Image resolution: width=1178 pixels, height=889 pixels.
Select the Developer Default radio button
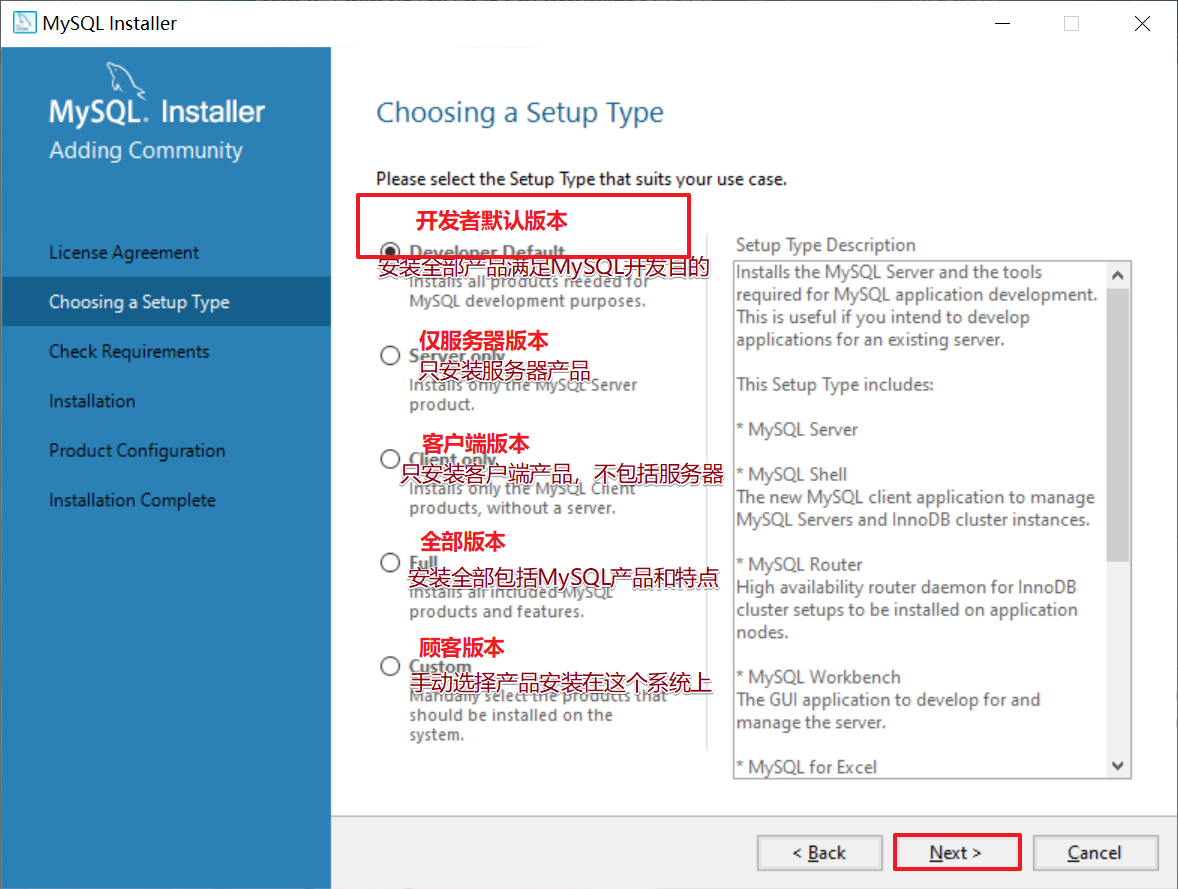[x=390, y=252]
